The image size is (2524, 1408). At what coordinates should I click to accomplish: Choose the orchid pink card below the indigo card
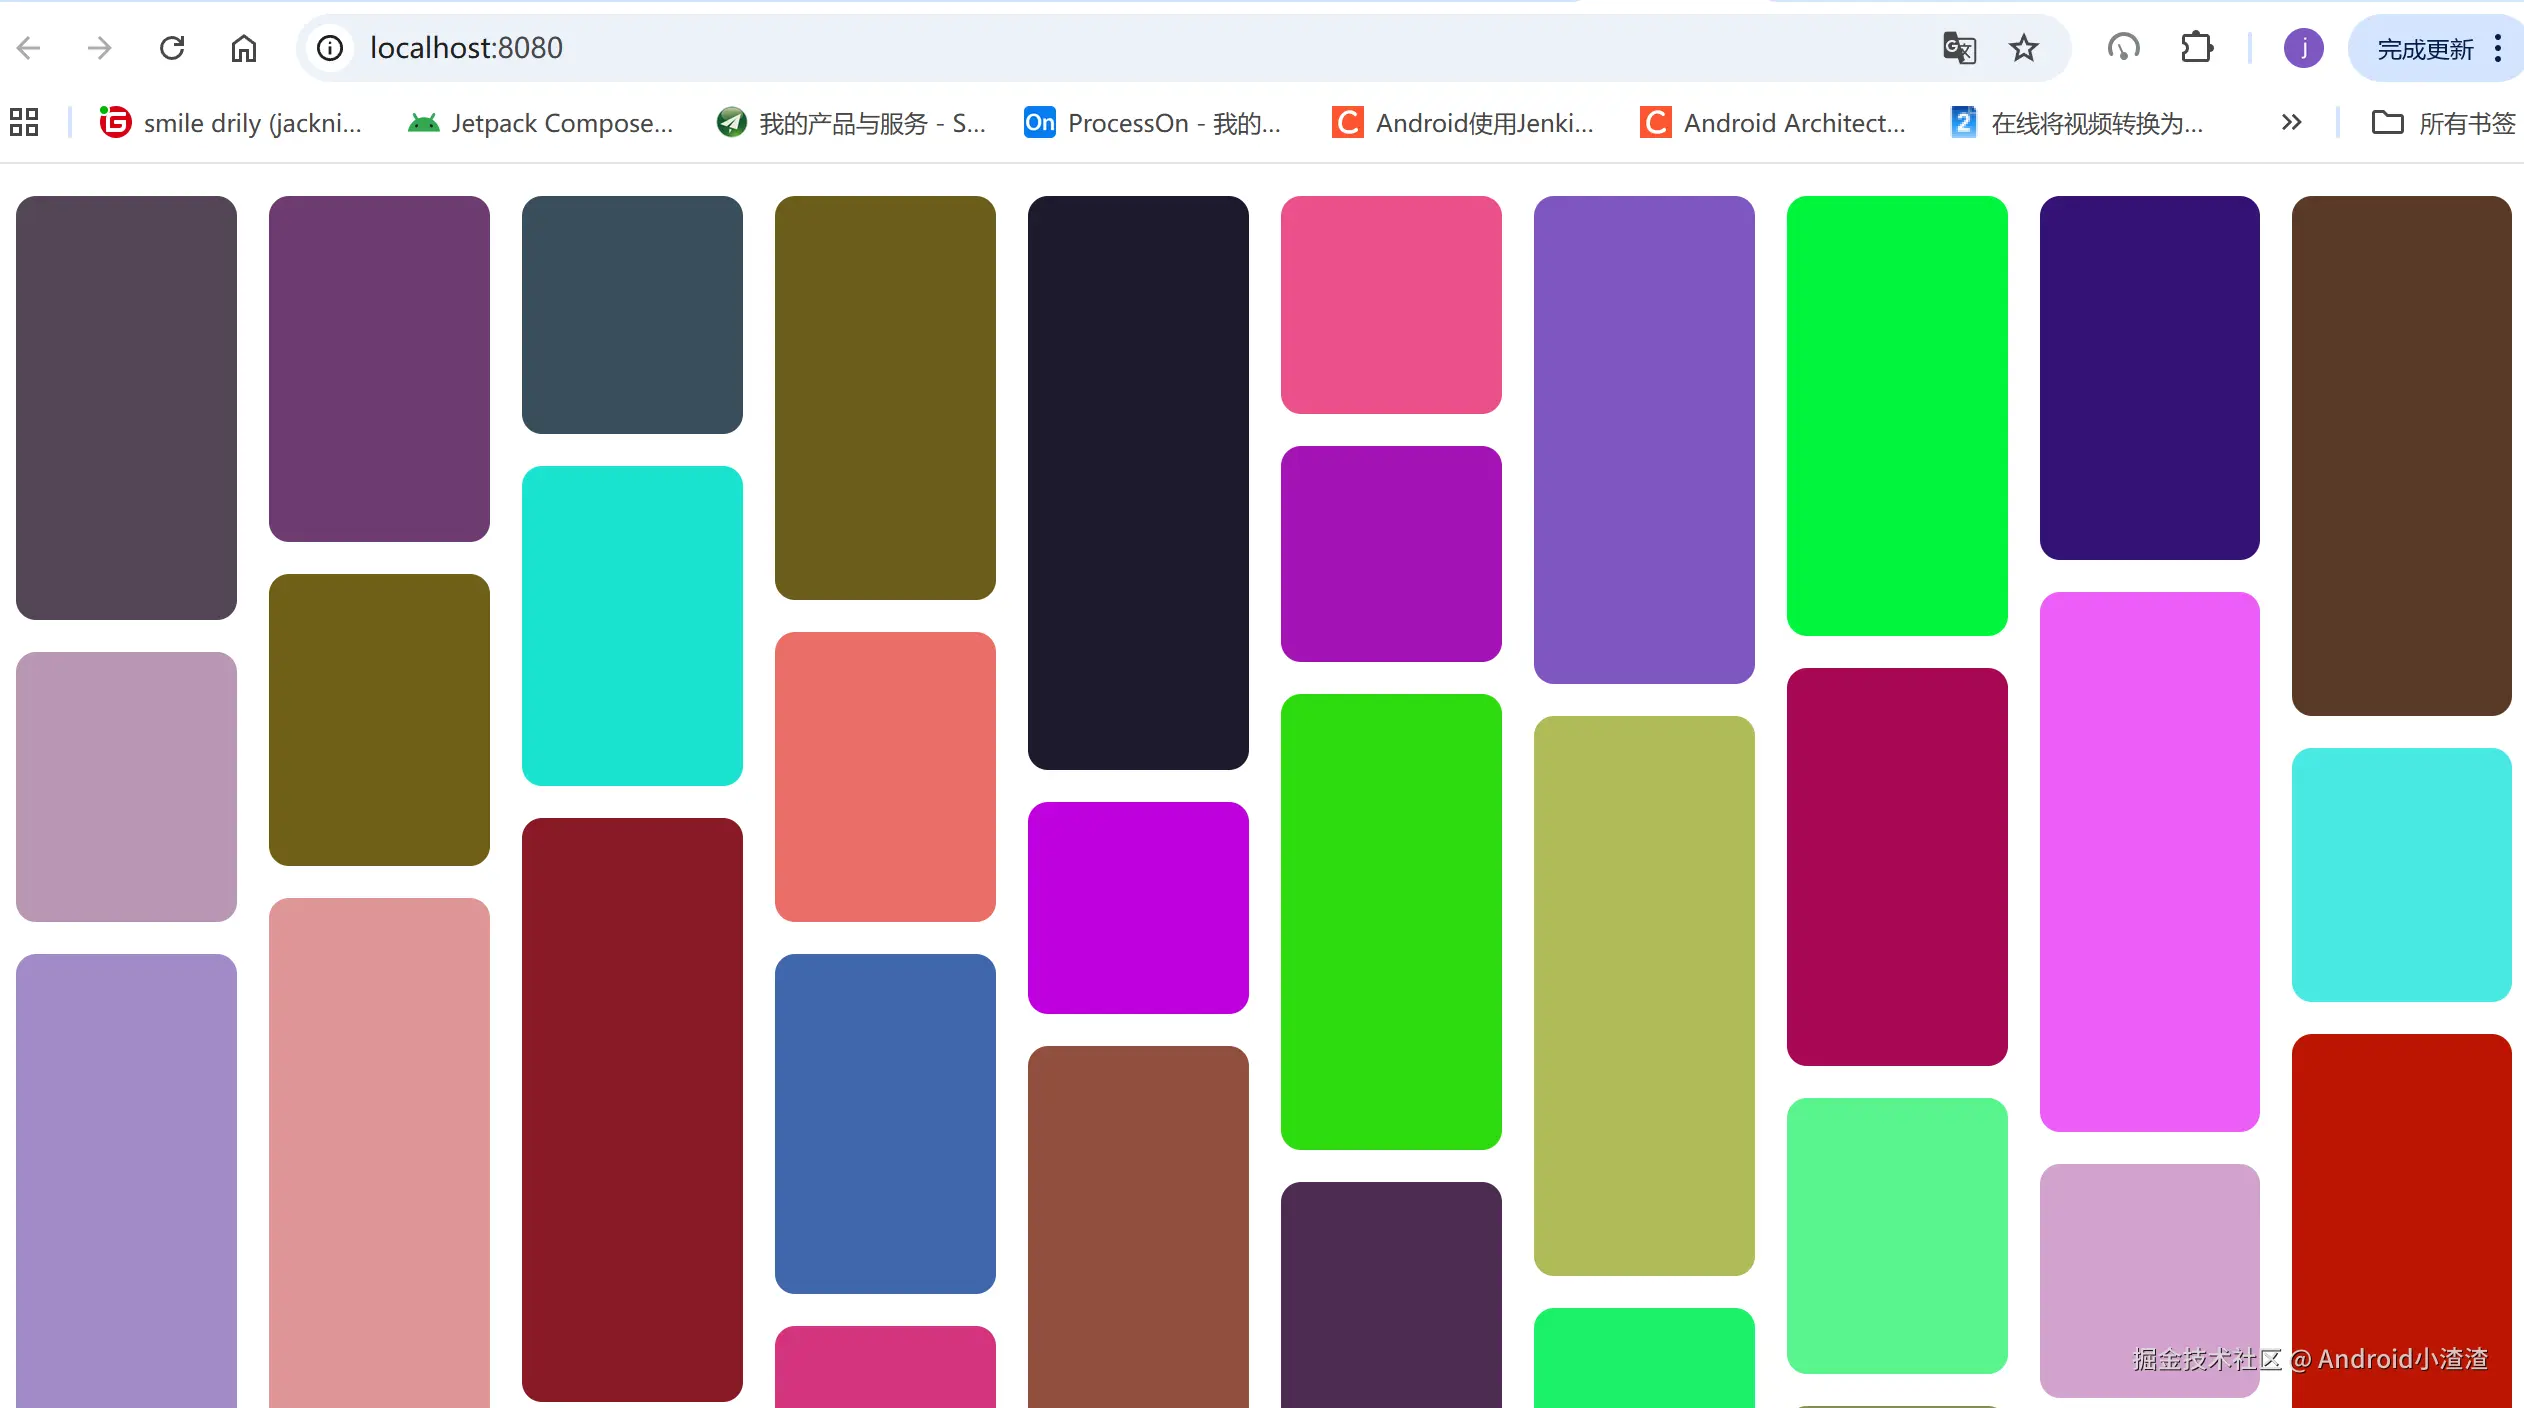pos(2150,862)
